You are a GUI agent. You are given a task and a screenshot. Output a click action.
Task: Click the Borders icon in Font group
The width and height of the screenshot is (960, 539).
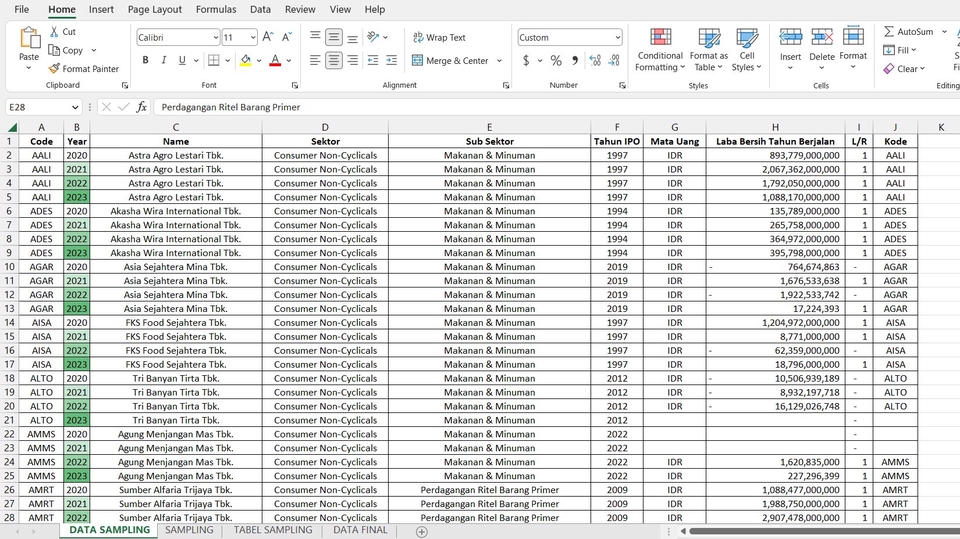[x=214, y=60]
